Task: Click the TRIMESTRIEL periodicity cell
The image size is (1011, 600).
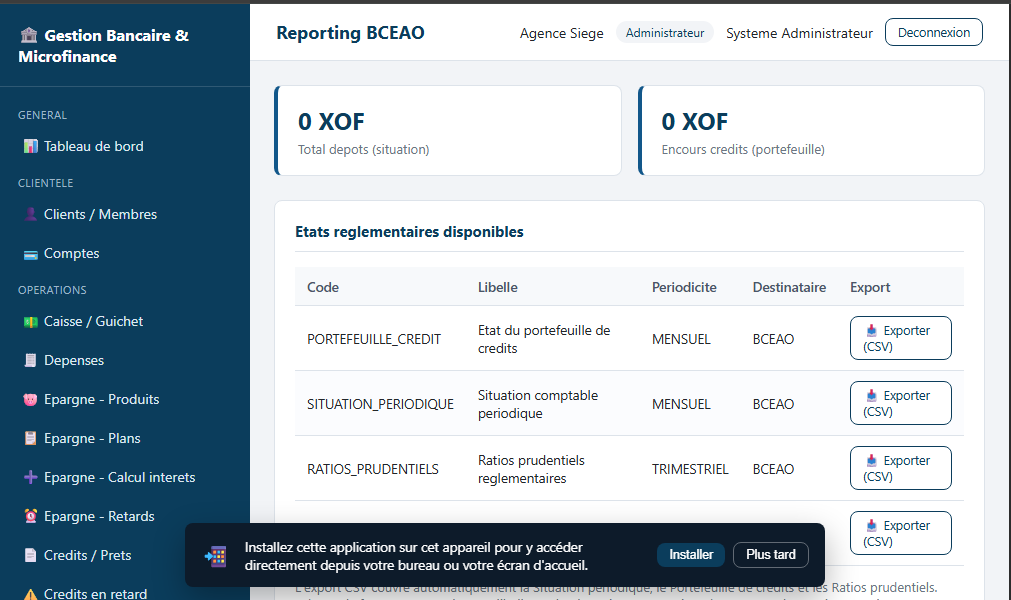Action: [690, 469]
